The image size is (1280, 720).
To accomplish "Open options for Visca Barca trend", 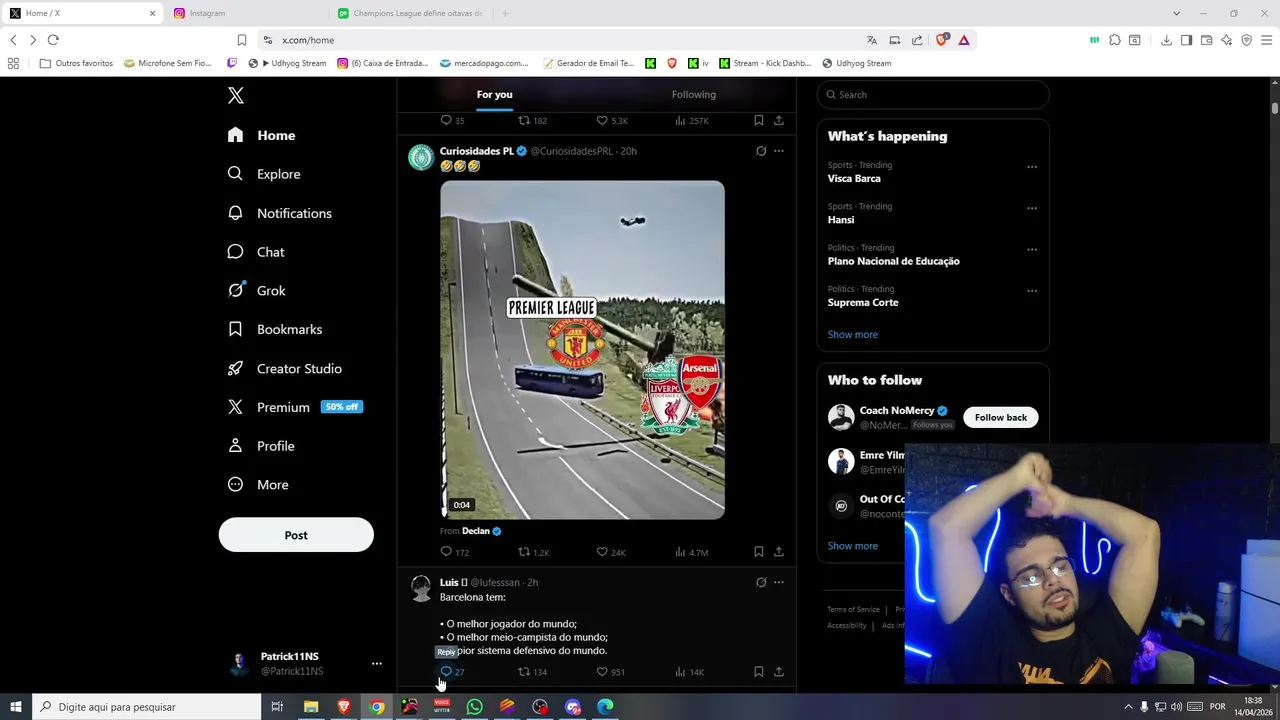I will (1032, 167).
